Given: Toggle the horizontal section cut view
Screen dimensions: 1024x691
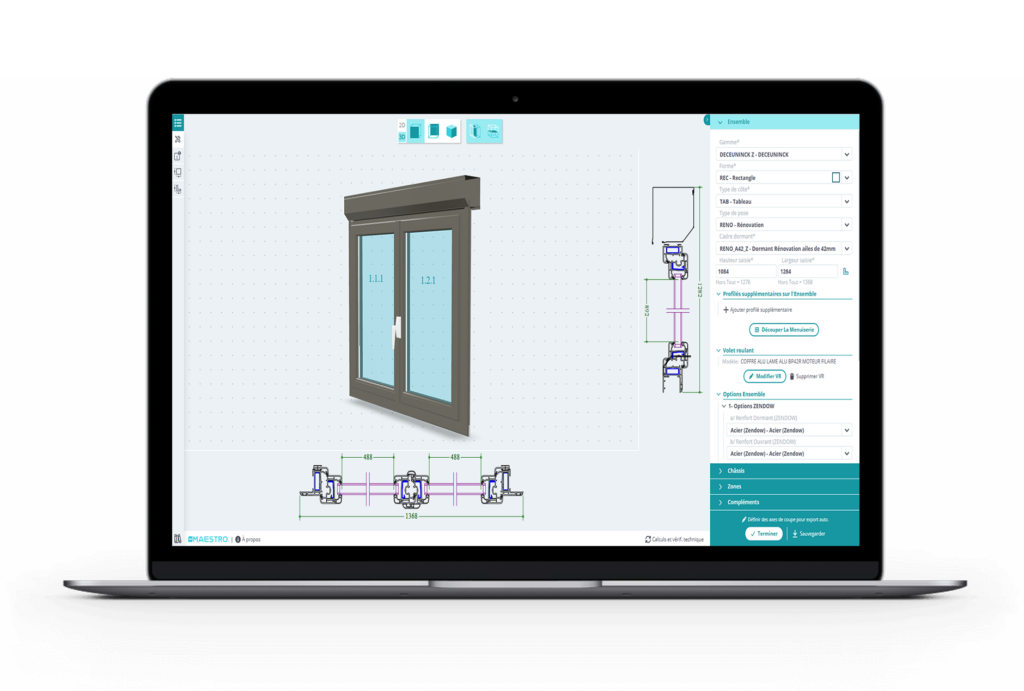Looking at the screenshot, I should (x=493, y=131).
